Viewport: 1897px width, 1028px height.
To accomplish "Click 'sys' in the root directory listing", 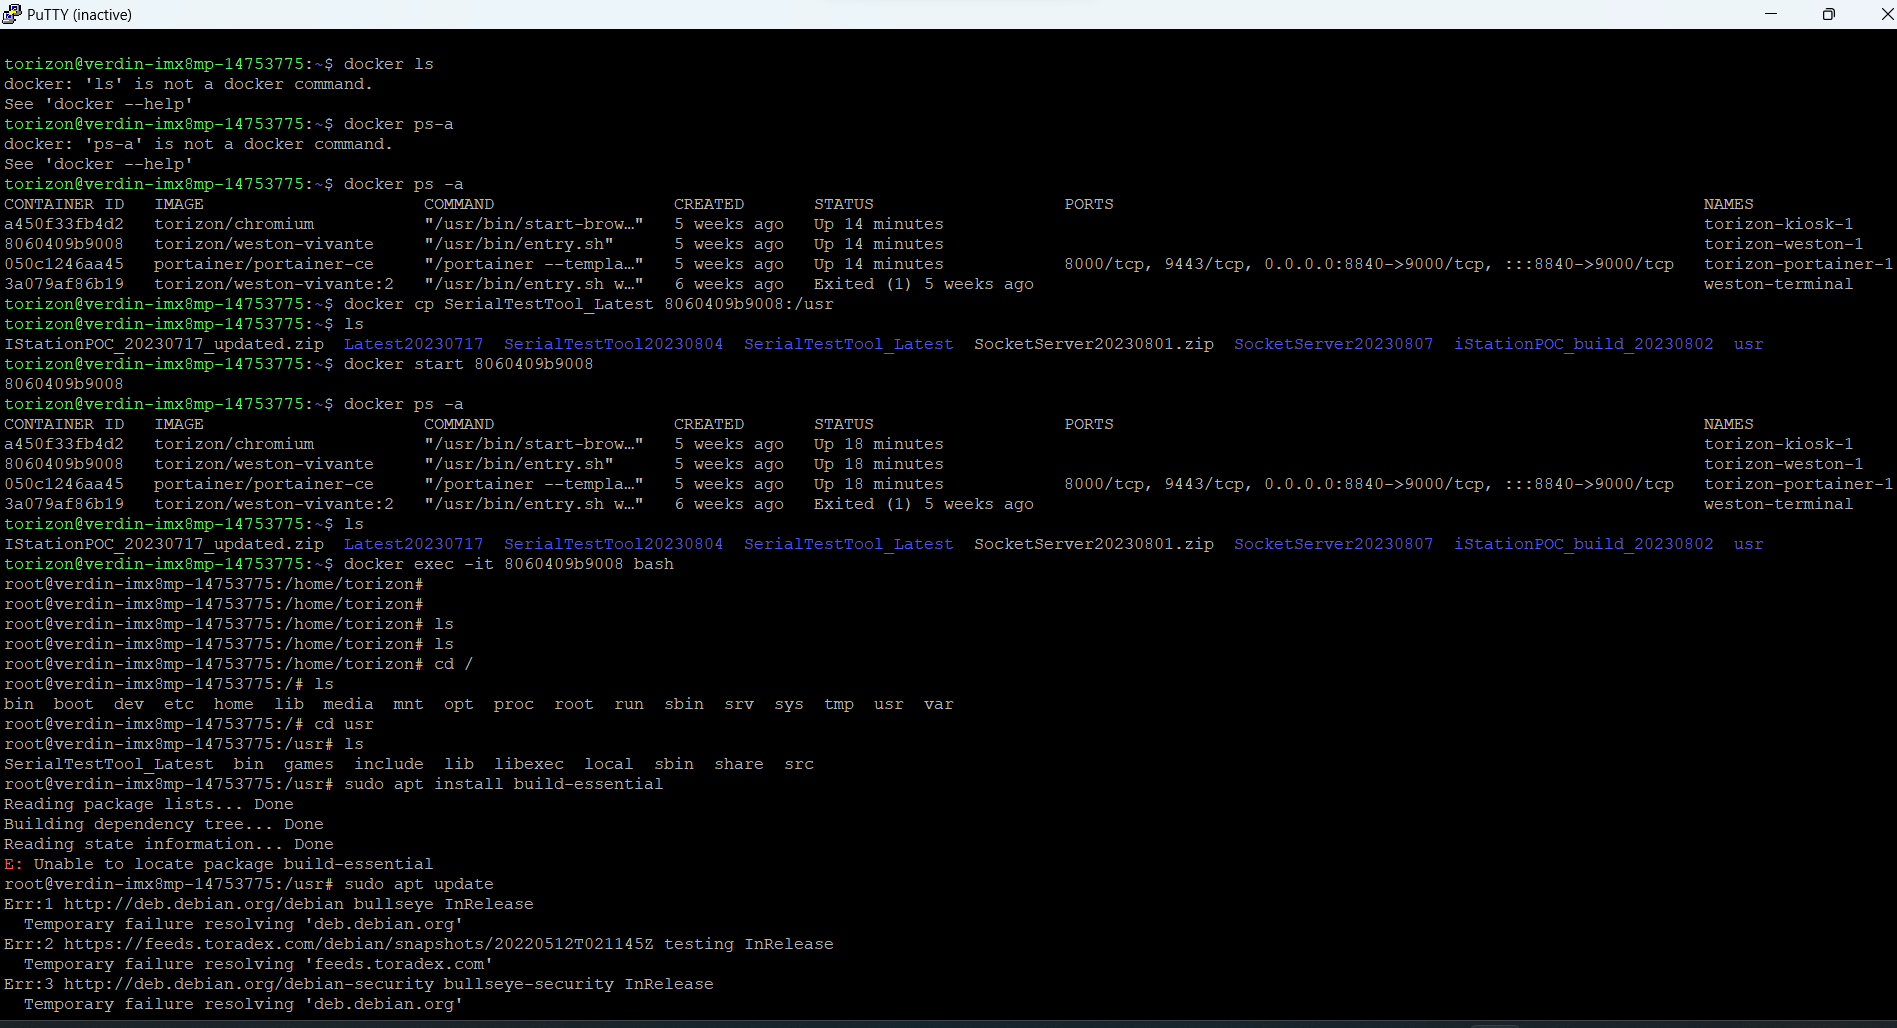I will 789,704.
